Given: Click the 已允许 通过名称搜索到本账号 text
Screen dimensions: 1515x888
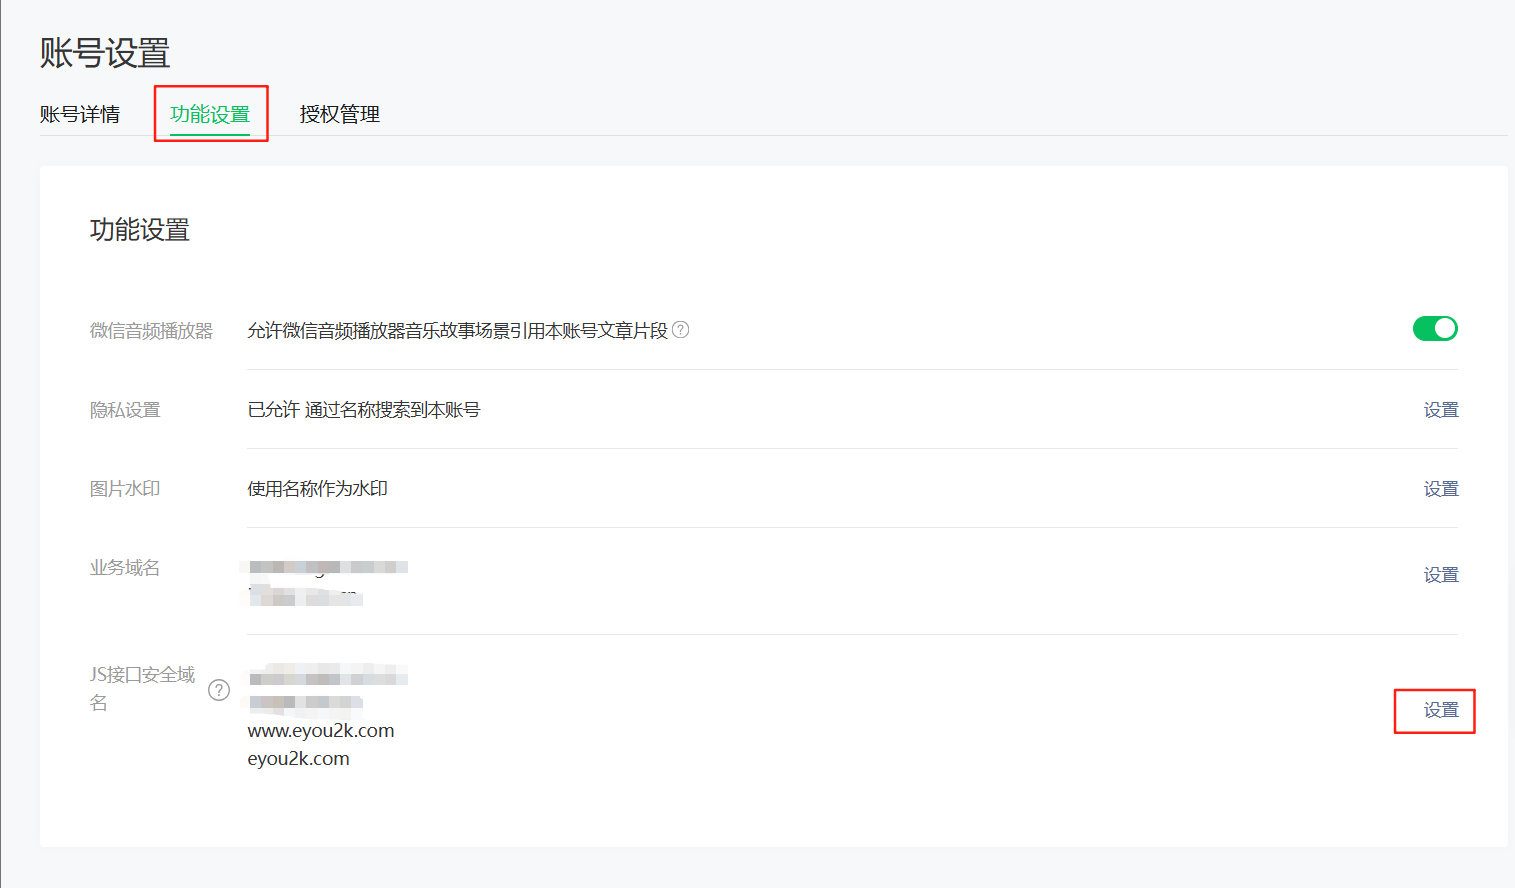Looking at the screenshot, I should (x=364, y=410).
